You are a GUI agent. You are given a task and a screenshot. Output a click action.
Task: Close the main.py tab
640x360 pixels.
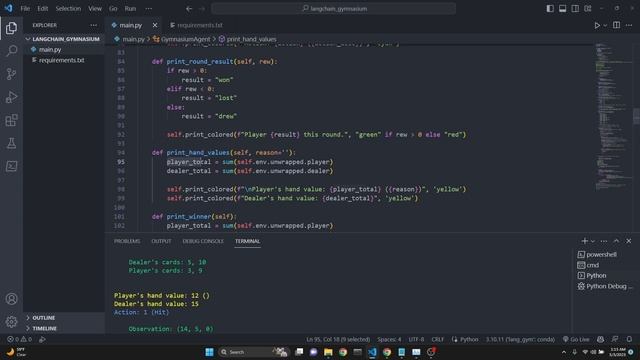click(155, 25)
